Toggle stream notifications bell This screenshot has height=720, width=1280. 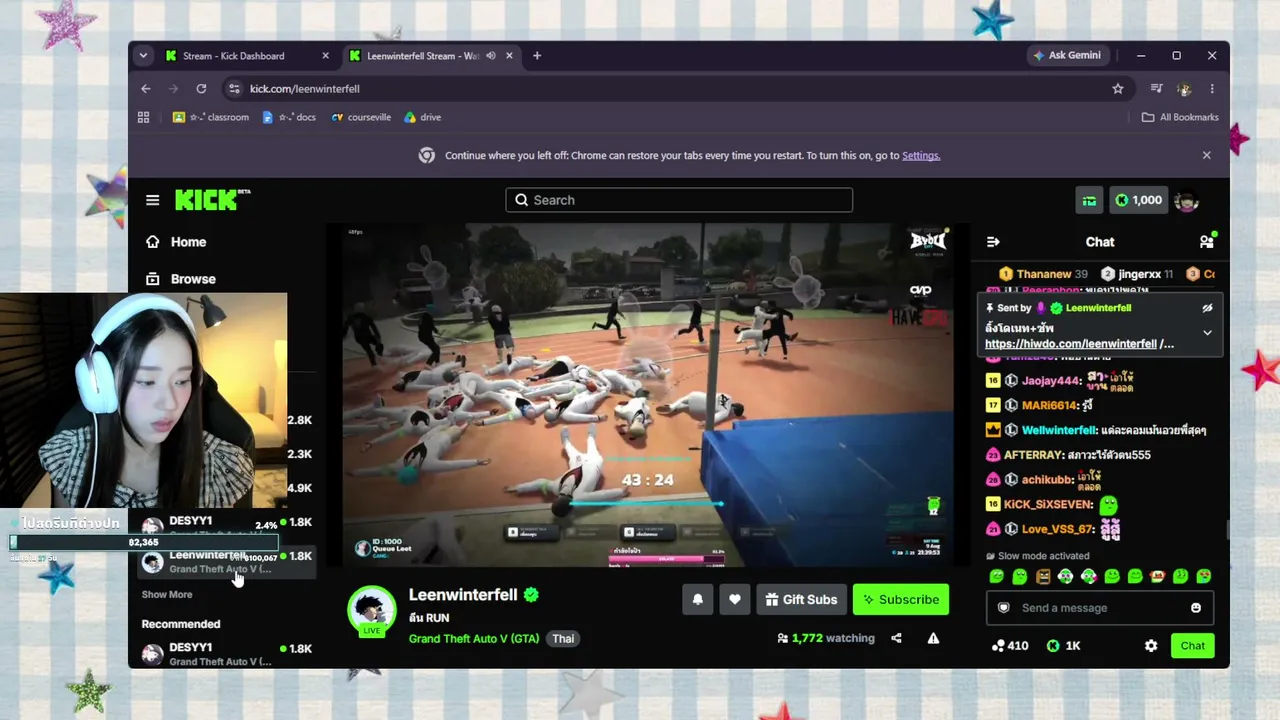[698, 599]
